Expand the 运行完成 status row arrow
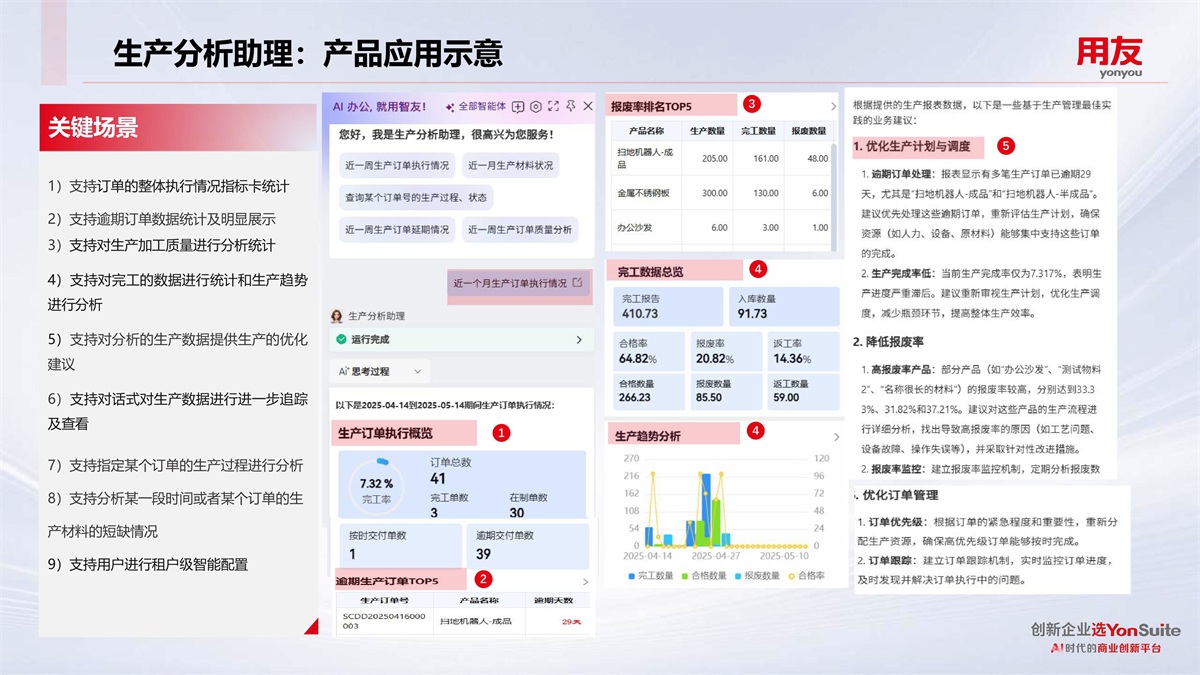 [x=578, y=340]
